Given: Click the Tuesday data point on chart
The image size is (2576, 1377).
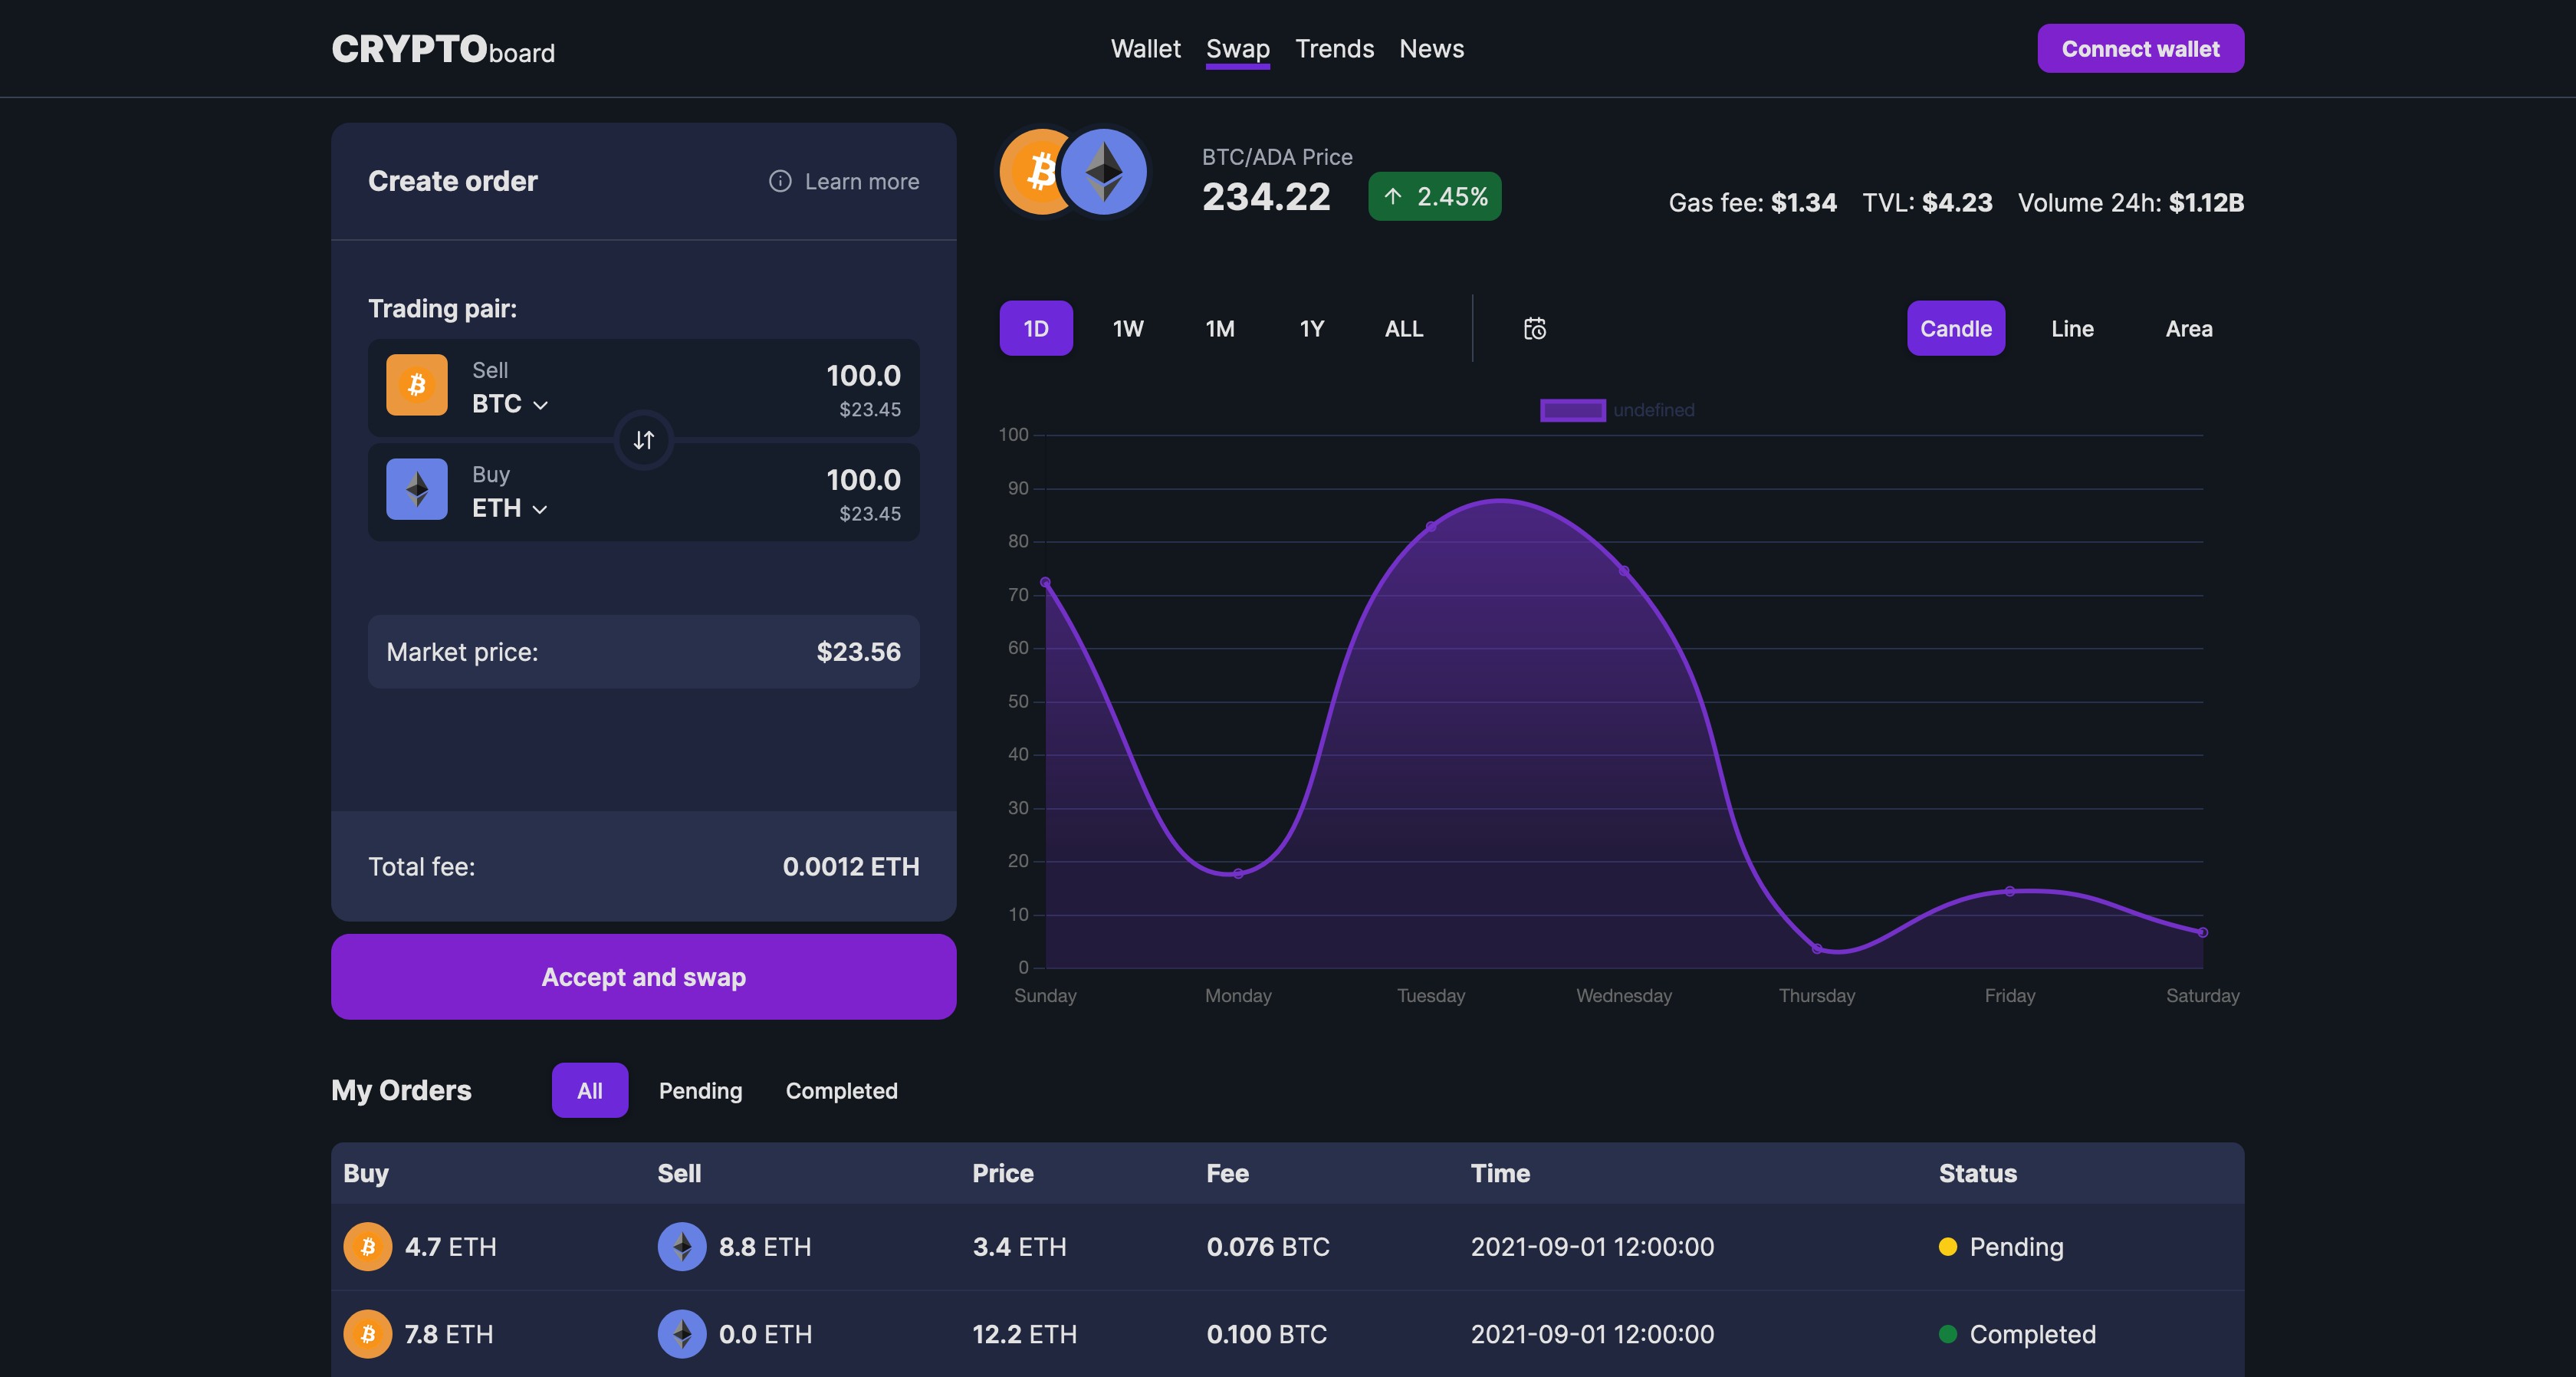Looking at the screenshot, I should tap(1431, 526).
